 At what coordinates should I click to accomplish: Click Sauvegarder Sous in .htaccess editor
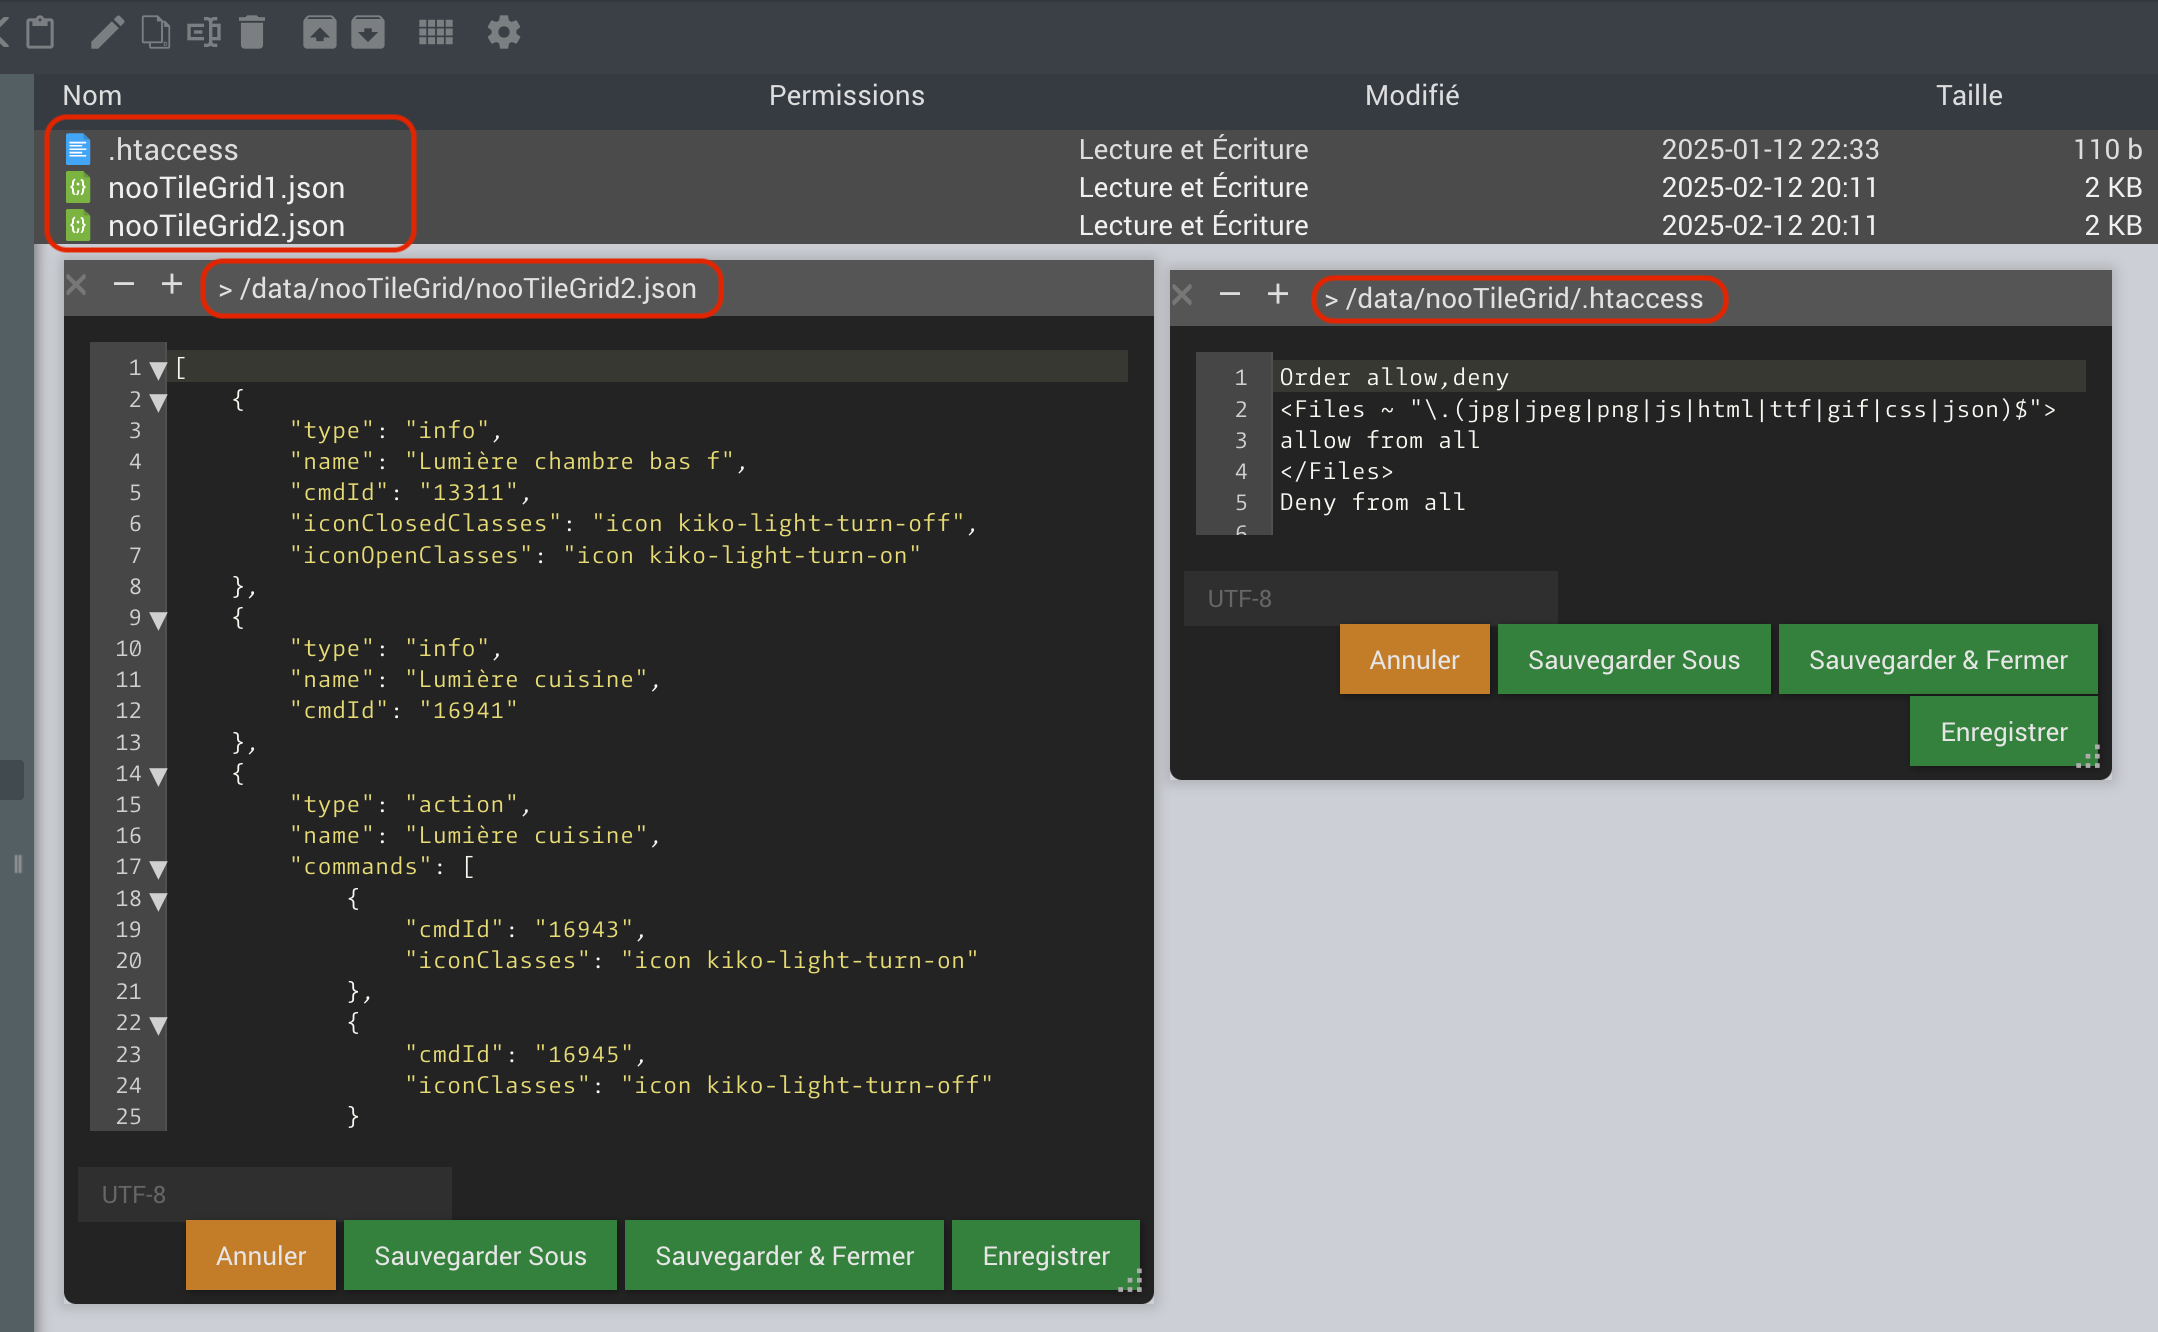pos(1634,659)
